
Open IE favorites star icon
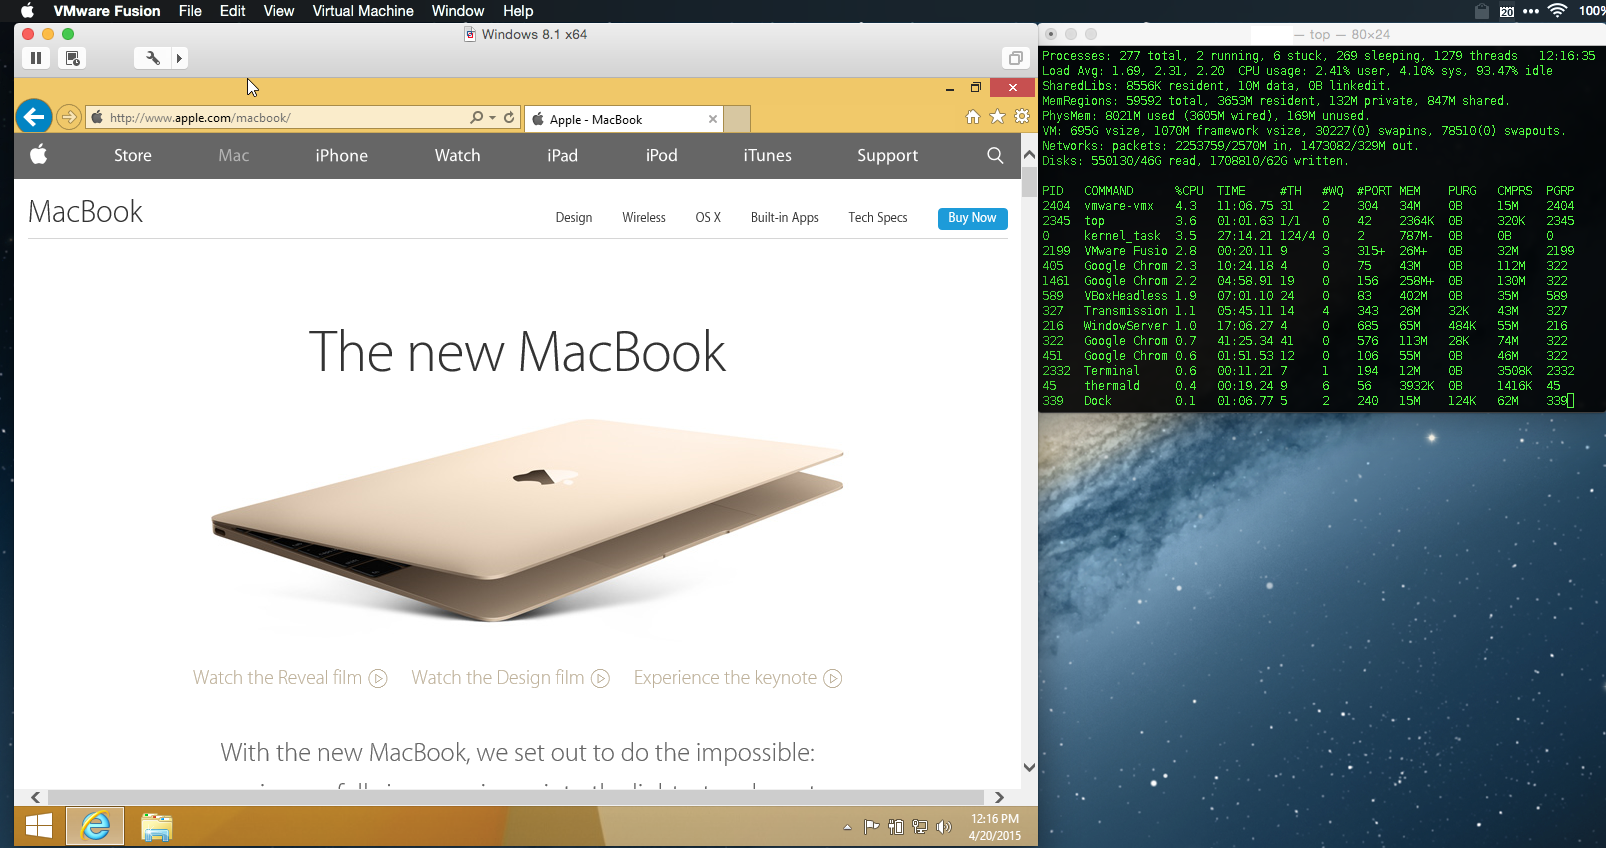pyautogui.click(x=997, y=117)
